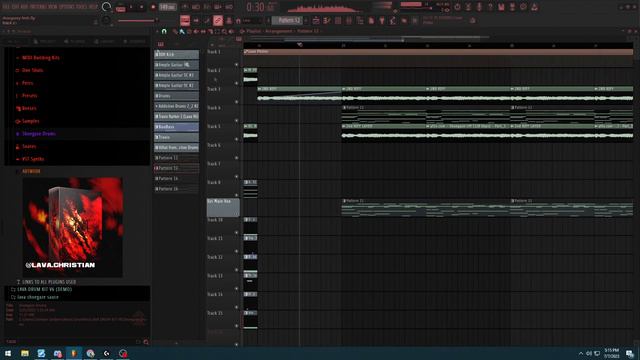The image size is (640, 360).
Task: Switch to FL Studio taskbar icon
Action: click(x=74, y=353)
